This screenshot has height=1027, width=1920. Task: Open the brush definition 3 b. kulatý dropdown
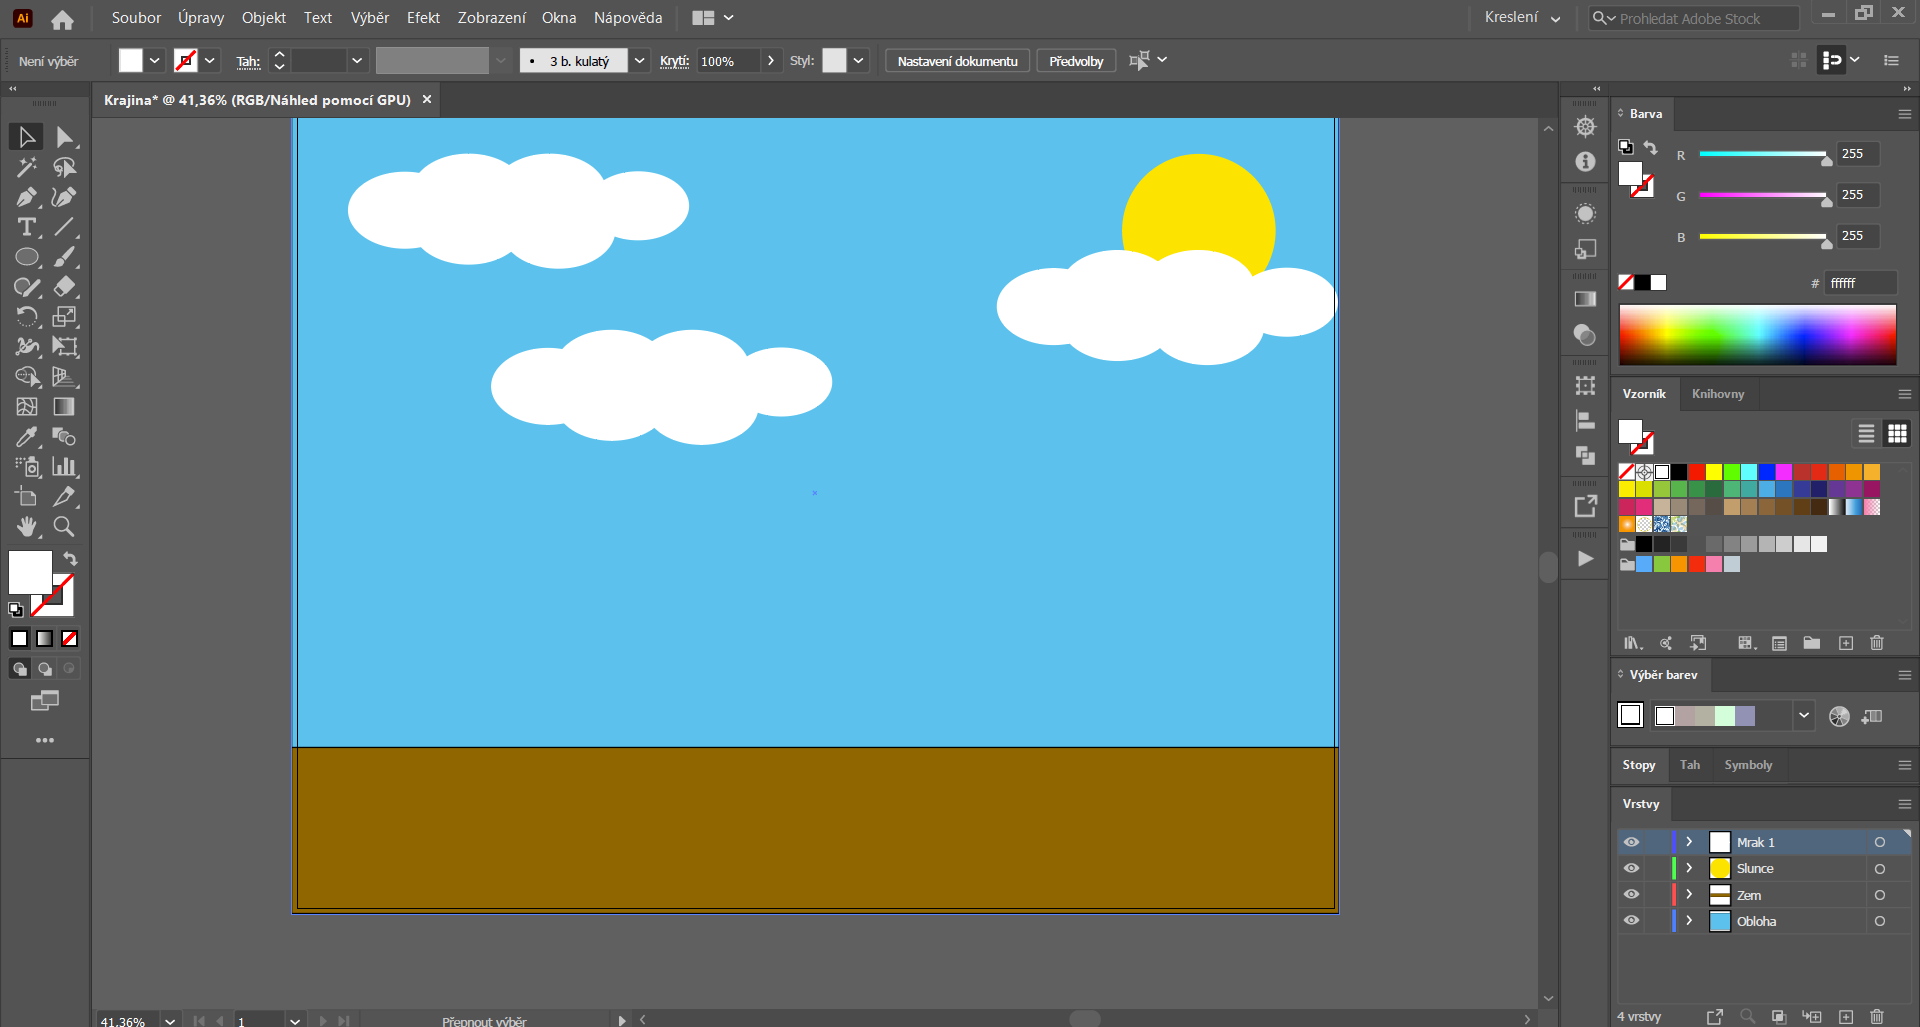click(639, 61)
